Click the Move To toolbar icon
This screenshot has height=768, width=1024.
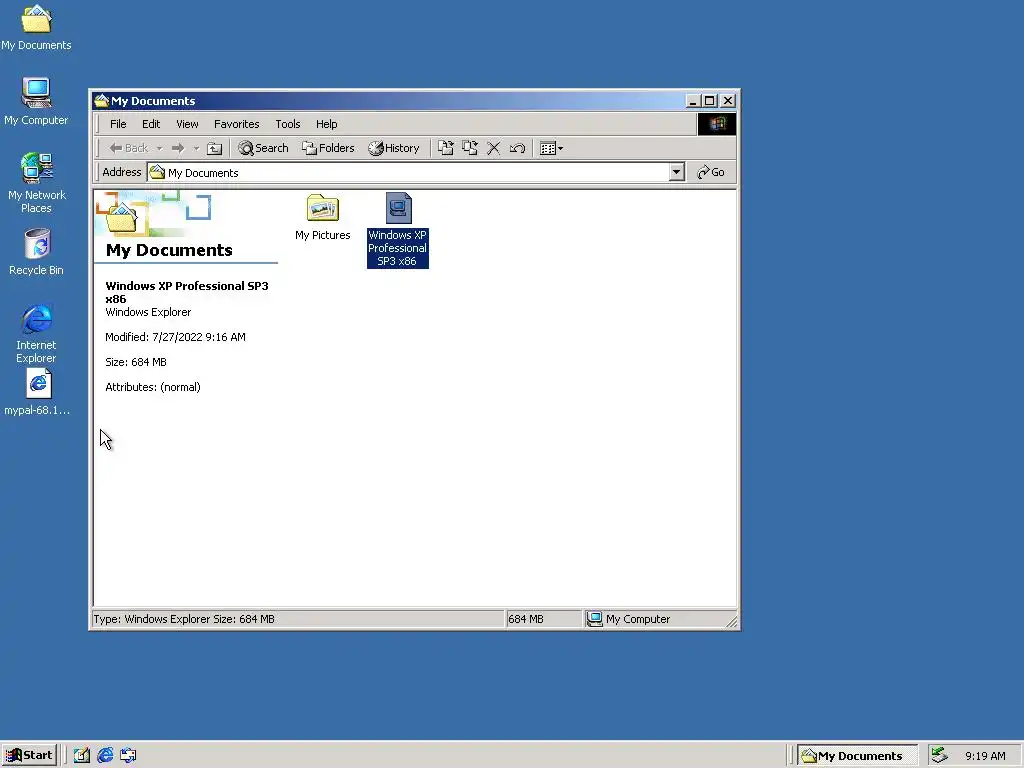pyautogui.click(x=445, y=148)
